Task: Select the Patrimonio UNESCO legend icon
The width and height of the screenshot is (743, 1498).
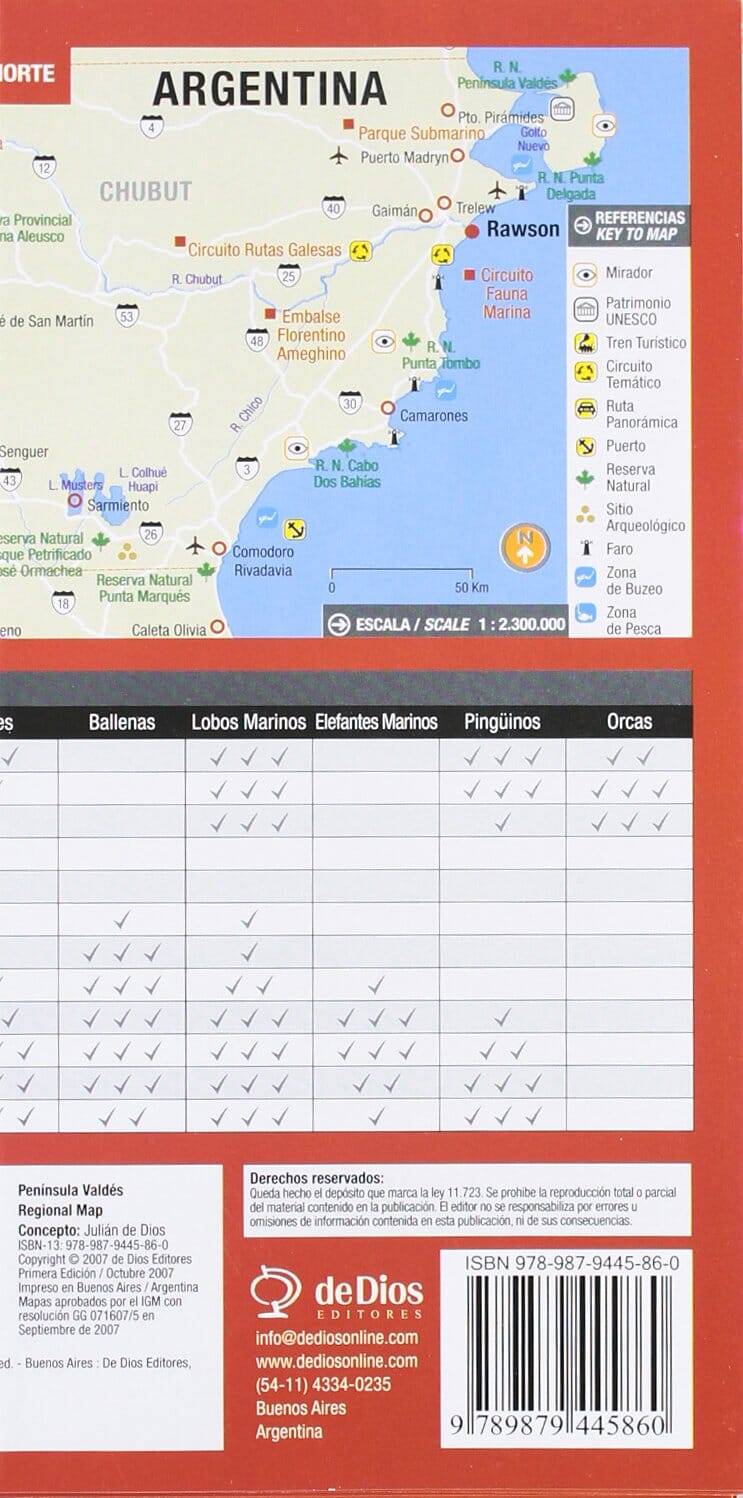Action: pos(585,310)
